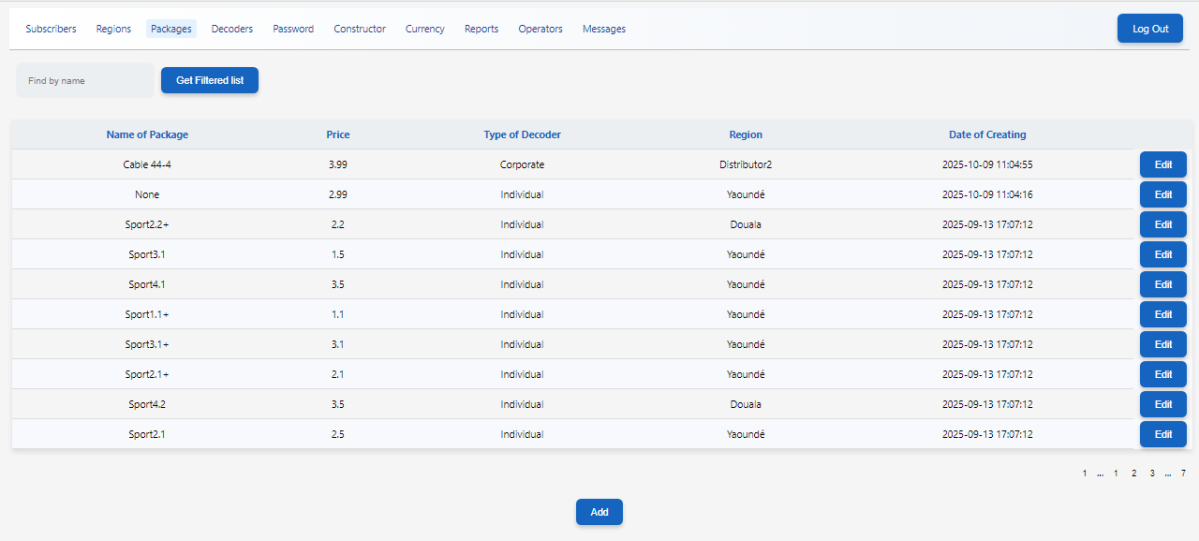
Task: Edit the Sport2.1 package entry
Action: point(1162,435)
